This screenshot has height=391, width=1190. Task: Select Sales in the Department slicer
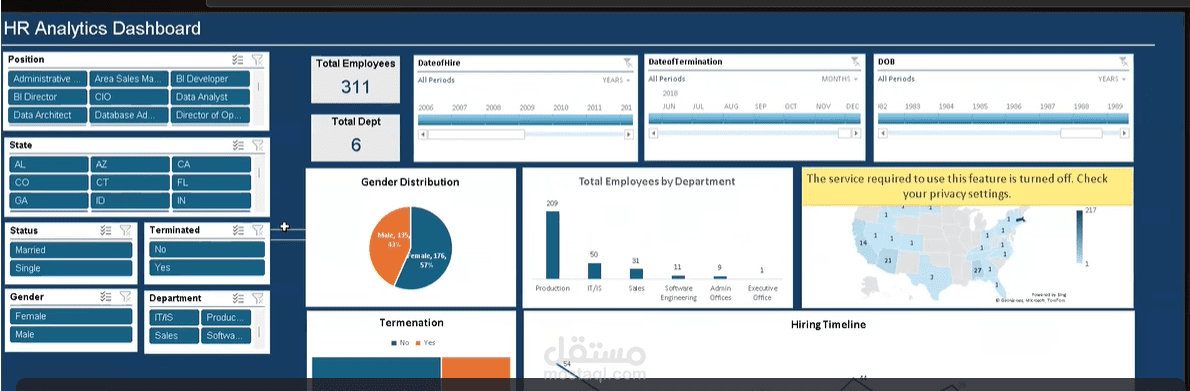[x=174, y=336]
